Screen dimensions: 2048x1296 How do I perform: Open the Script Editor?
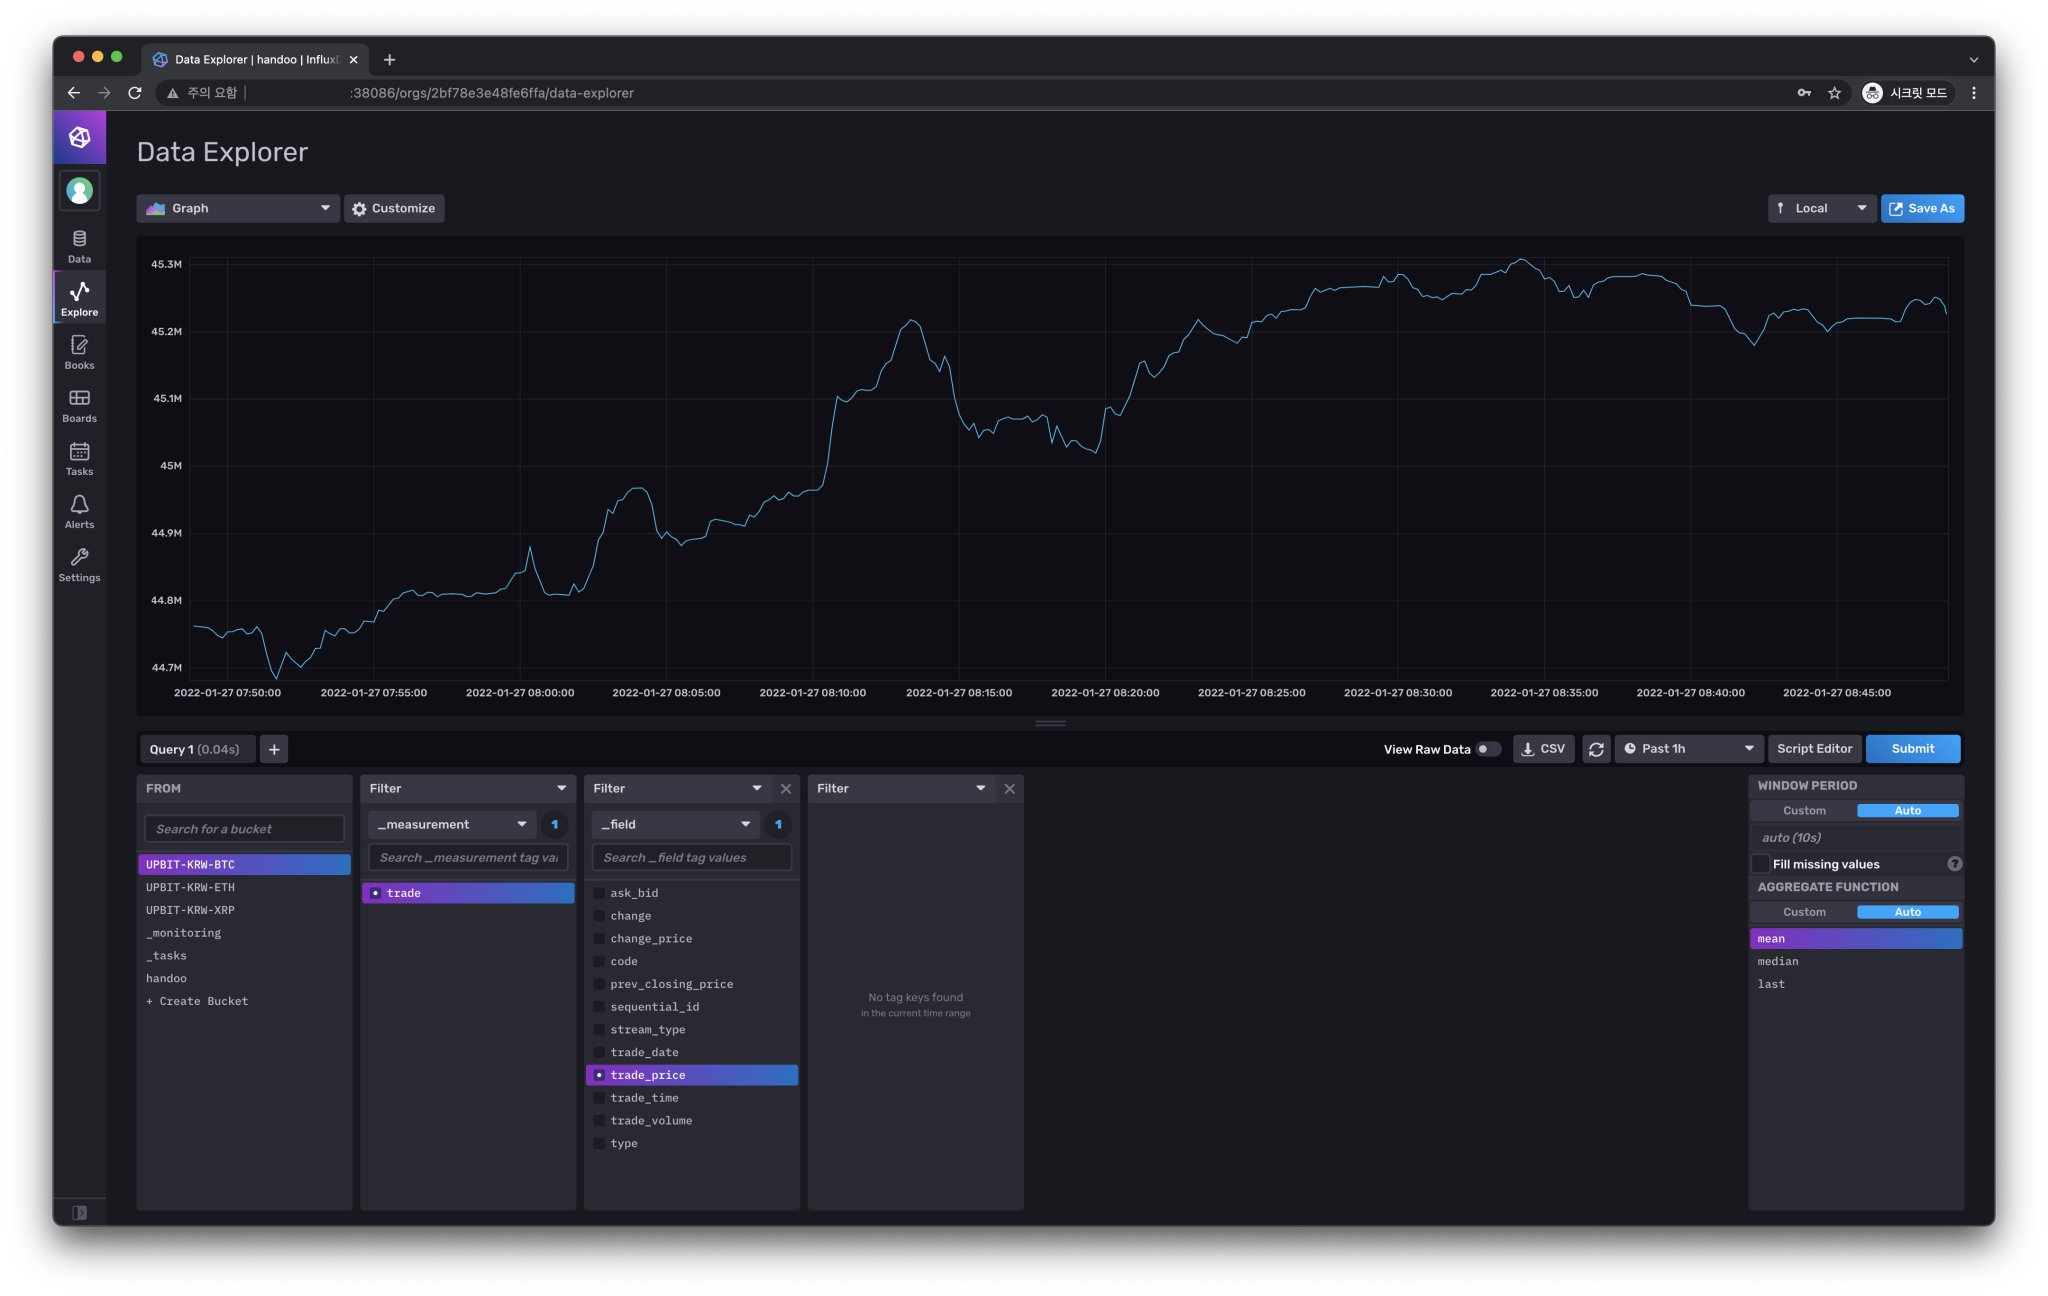[x=1814, y=749]
